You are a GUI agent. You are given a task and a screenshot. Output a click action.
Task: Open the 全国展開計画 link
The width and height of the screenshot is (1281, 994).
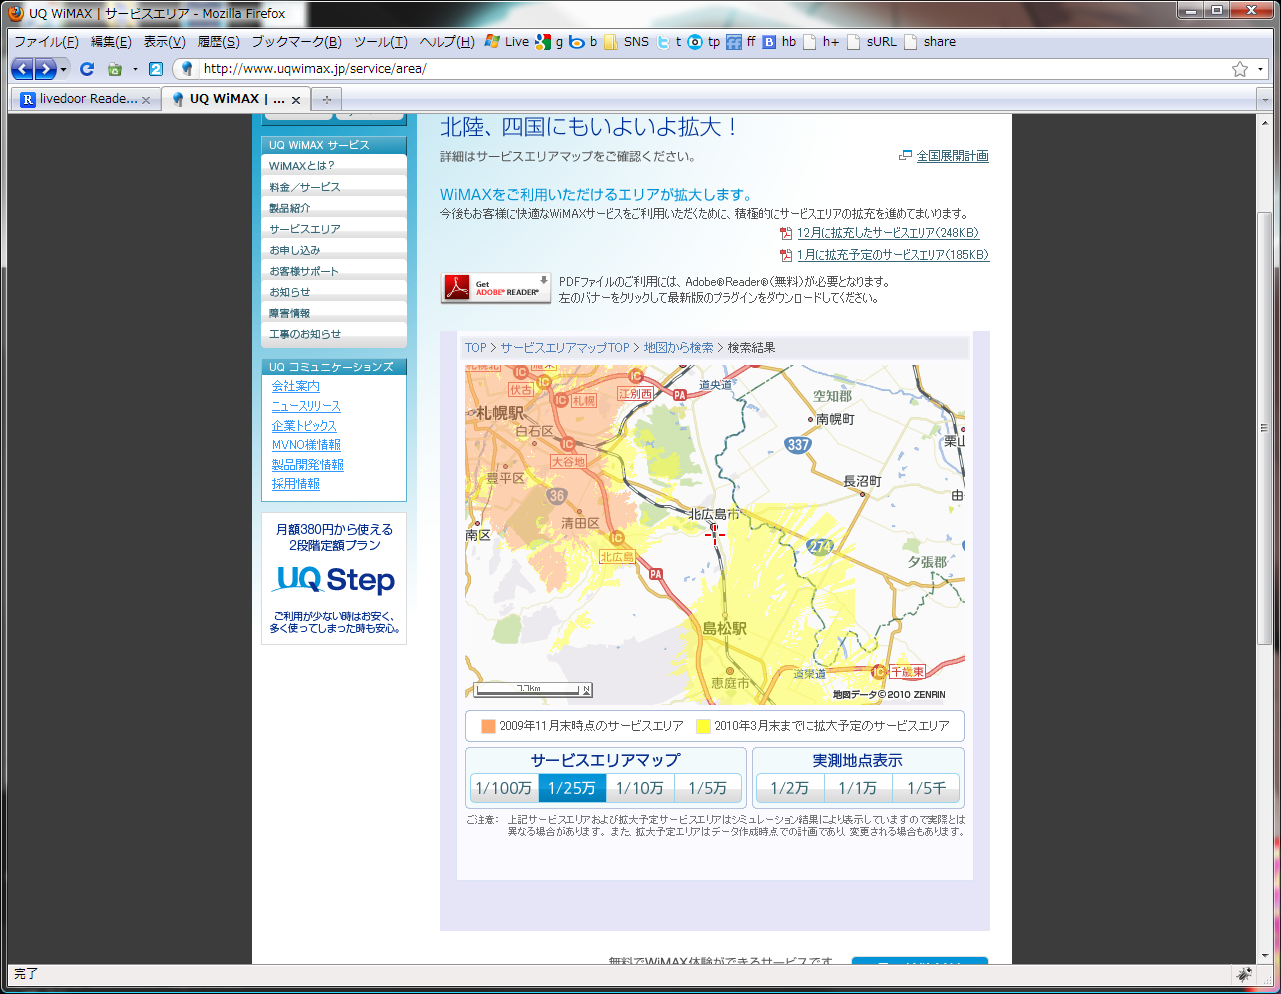click(x=952, y=156)
